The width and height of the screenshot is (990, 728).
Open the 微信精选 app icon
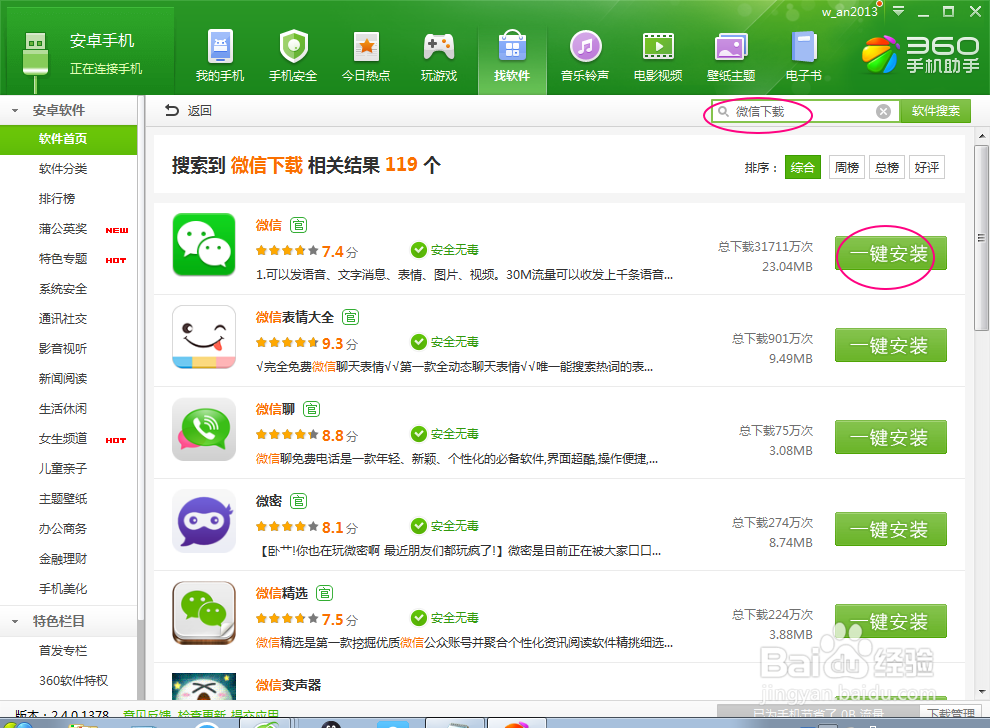[x=204, y=613]
